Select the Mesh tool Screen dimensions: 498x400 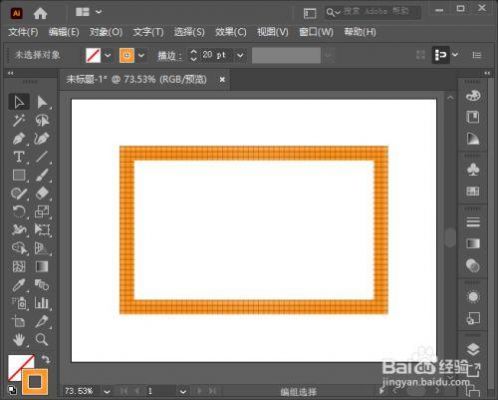[x=19, y=266]
